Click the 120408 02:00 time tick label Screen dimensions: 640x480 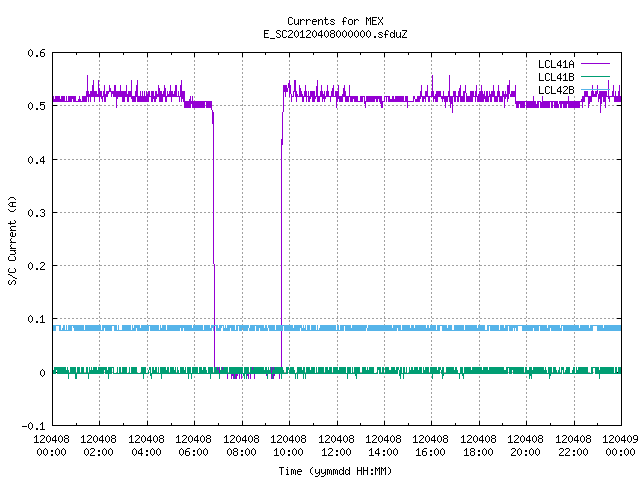98,446
